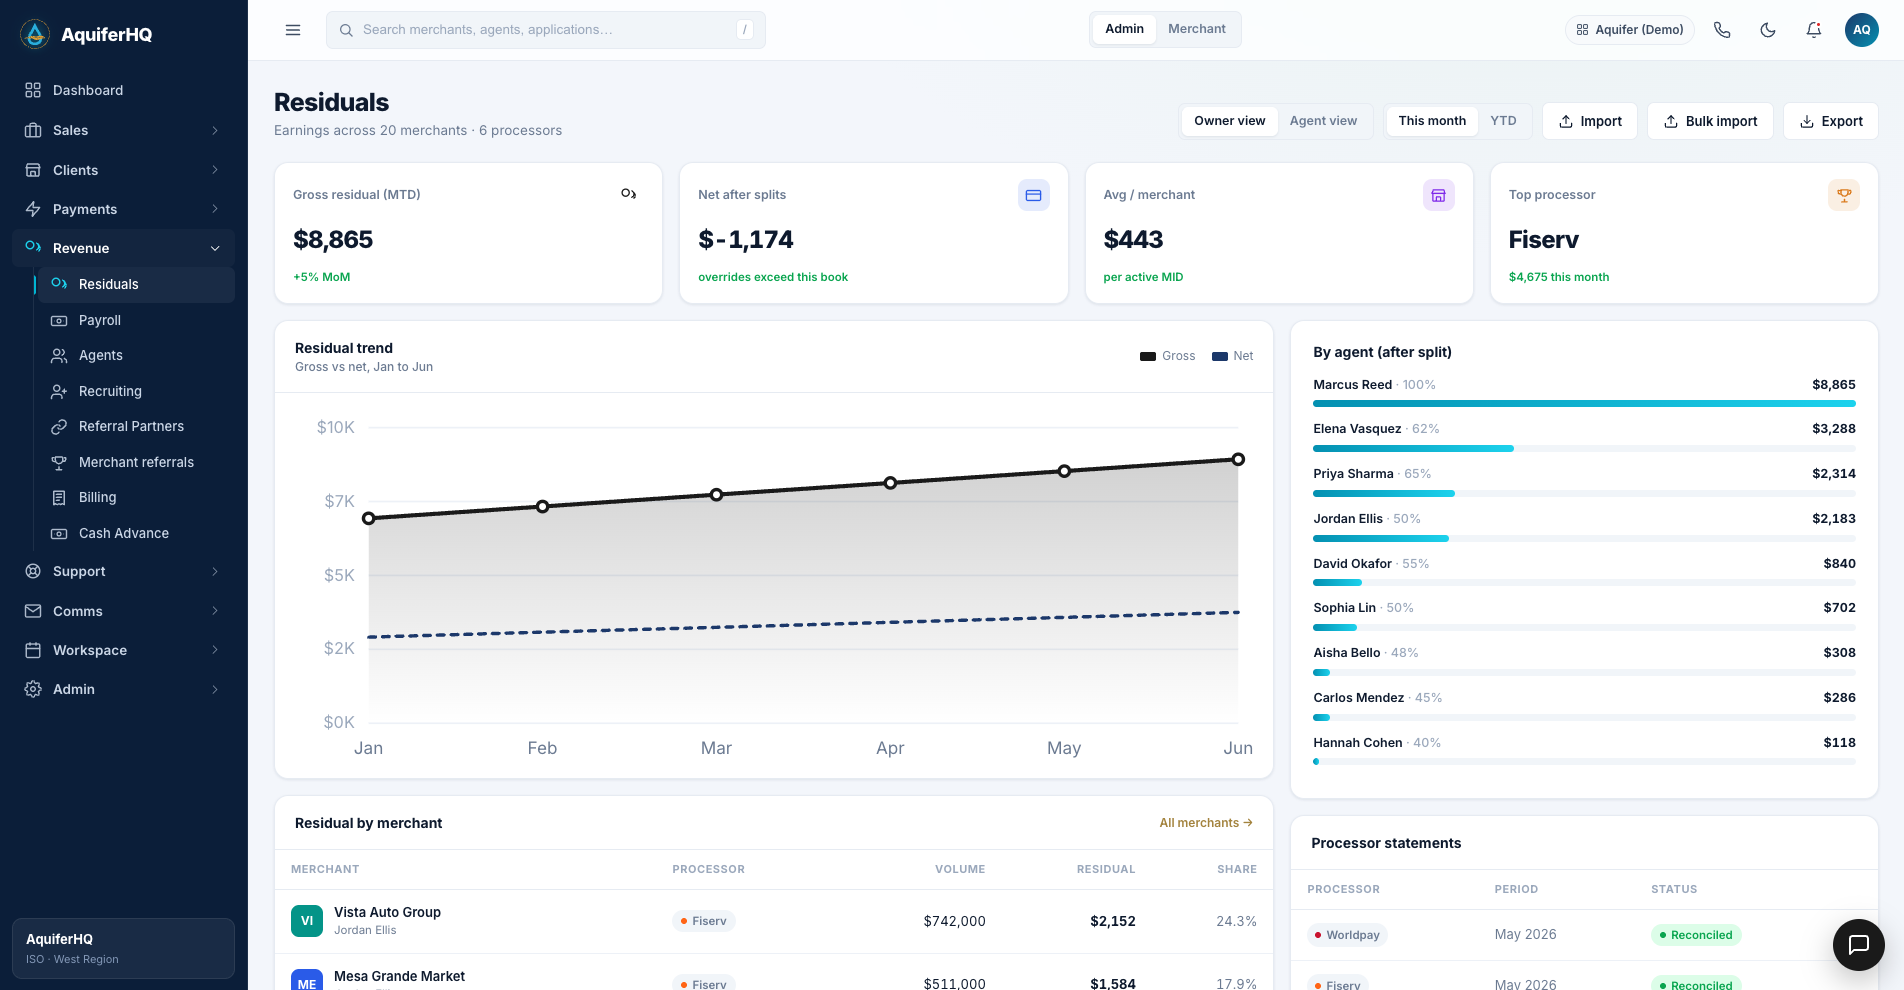Select the This month period
Viewport: 1904px width, 990px height.
pyautogui.click(x=1432, y=121)
